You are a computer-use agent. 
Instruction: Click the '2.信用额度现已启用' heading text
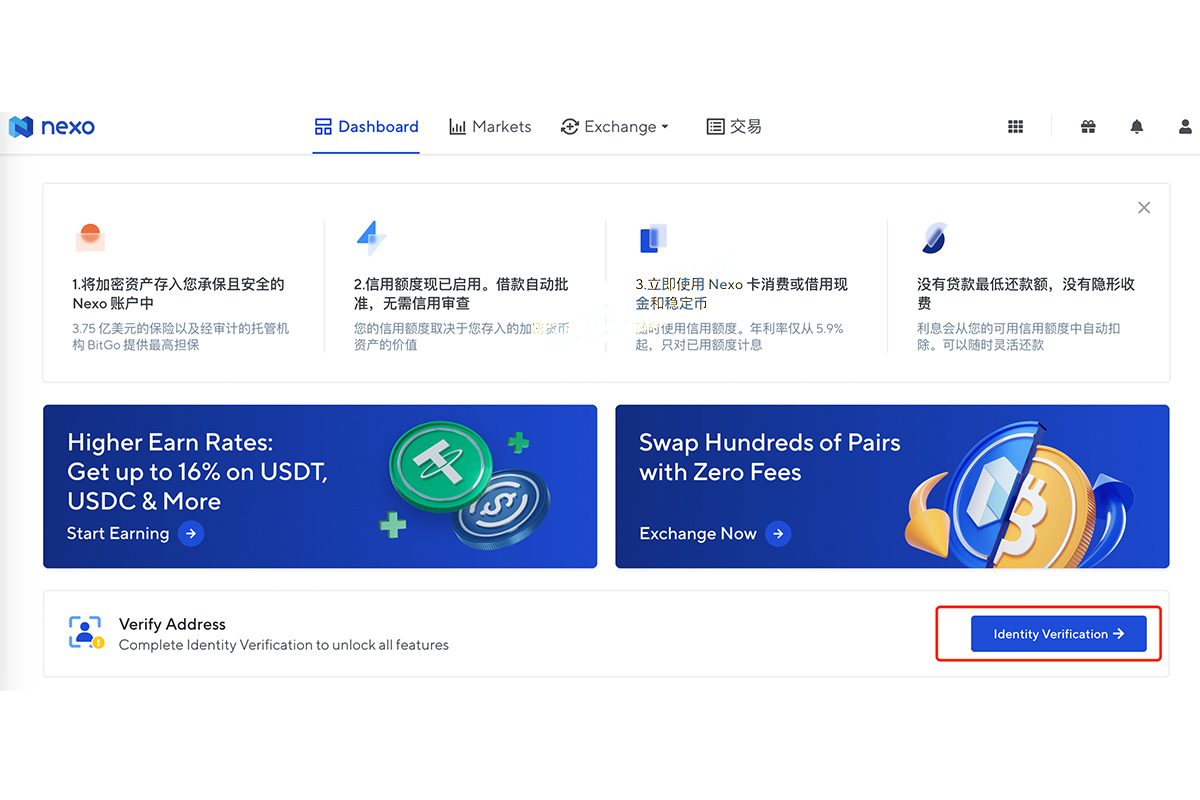tap(461, 293)
